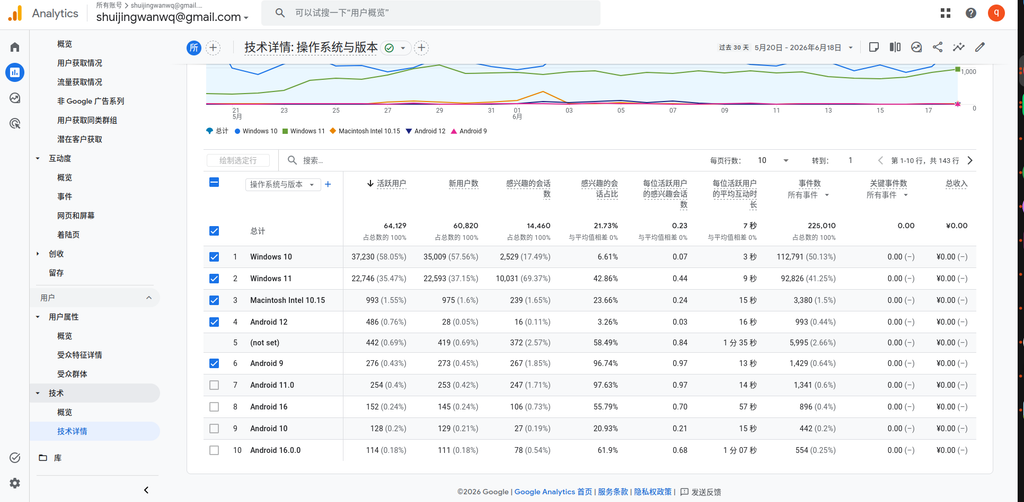
Task: Click the Macintosh Intel 10.15 orange legend swatch
Action: click(333, 131)
